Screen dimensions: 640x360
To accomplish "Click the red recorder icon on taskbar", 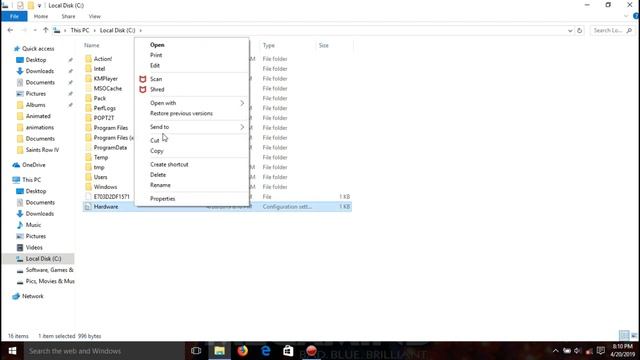I will [x=311, y=351].
